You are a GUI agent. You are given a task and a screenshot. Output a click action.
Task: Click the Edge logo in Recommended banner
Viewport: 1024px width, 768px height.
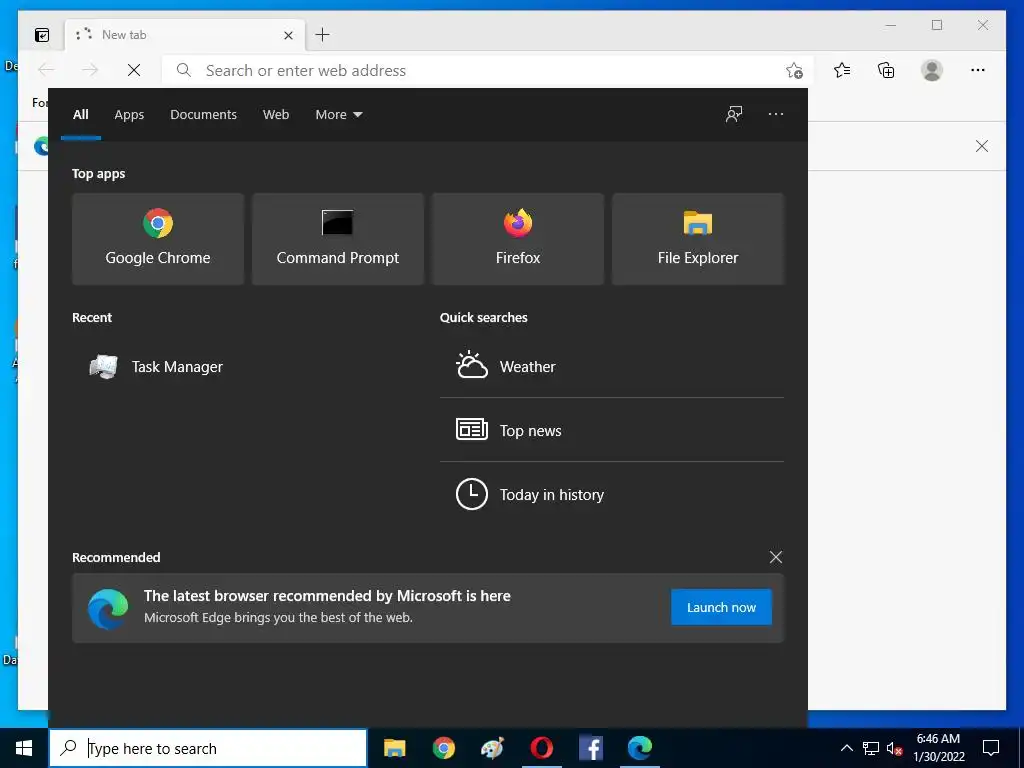click(x=108, y=608)
